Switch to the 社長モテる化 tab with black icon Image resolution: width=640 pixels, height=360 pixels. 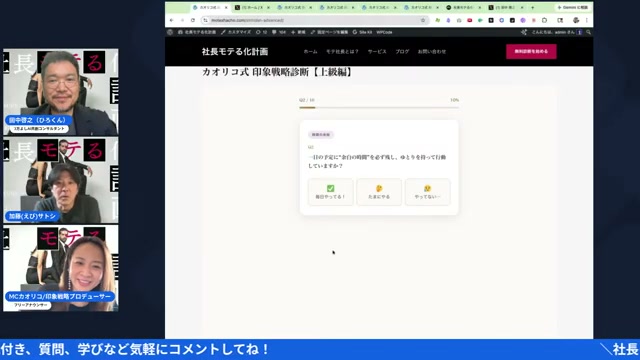[464, 7]
